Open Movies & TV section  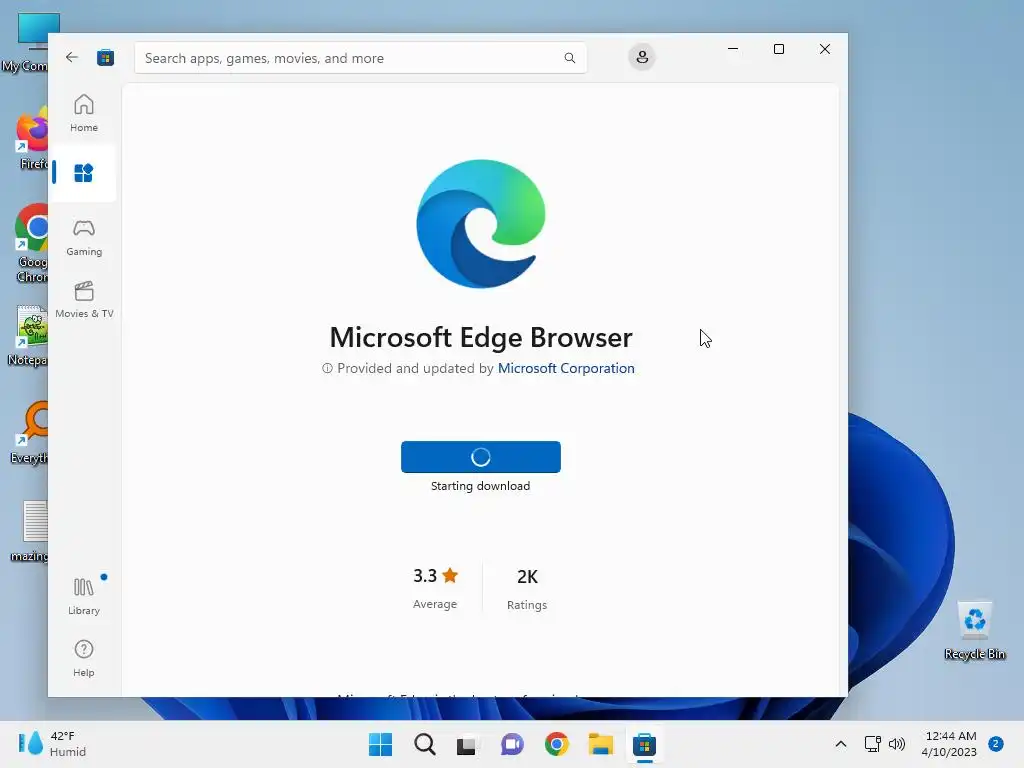(84, 300)
